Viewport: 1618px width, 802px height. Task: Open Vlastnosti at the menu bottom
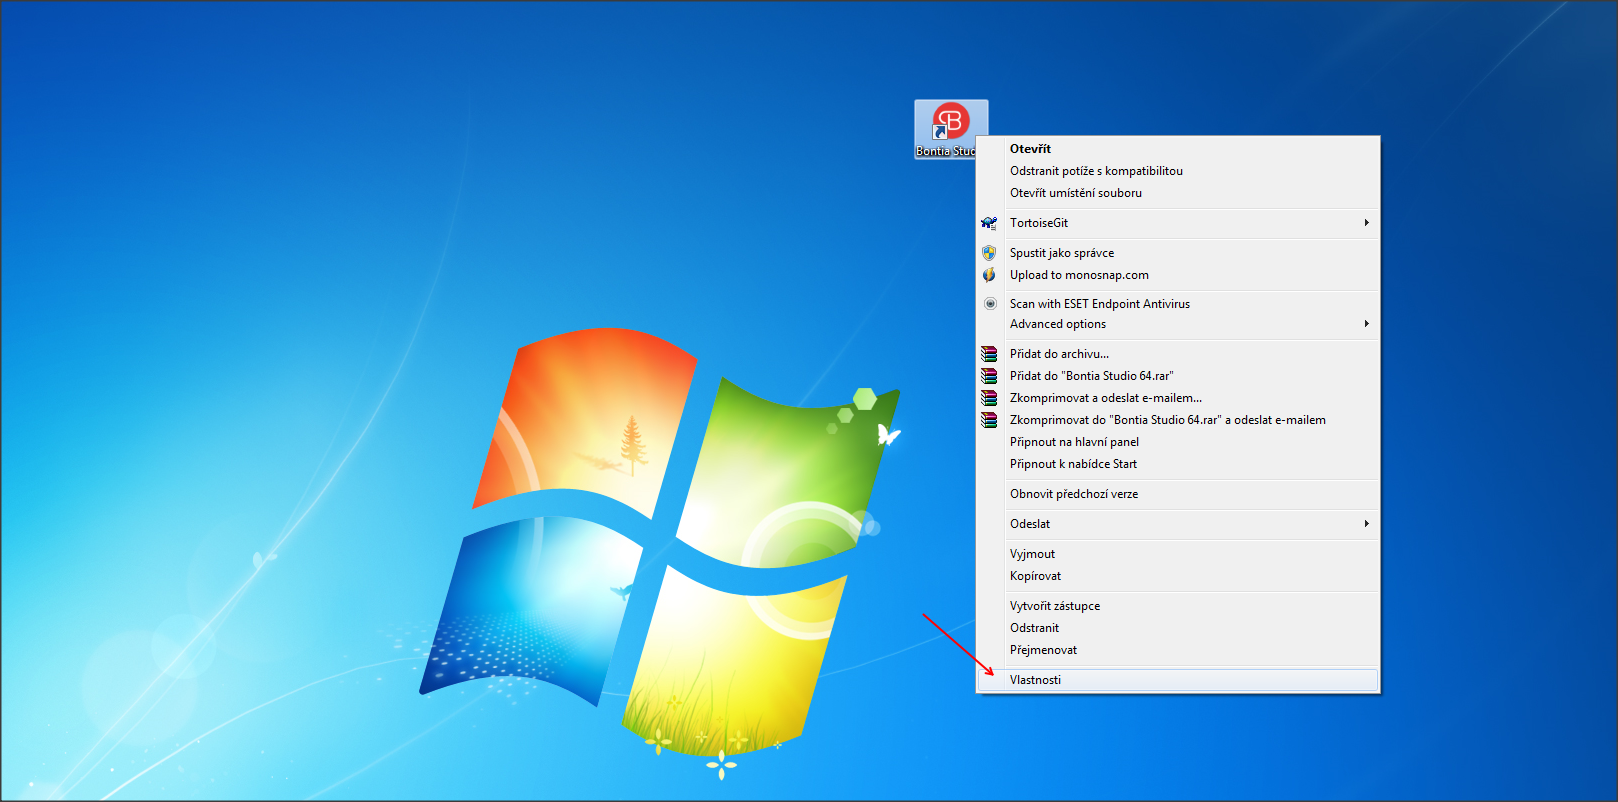point(1178,680)
